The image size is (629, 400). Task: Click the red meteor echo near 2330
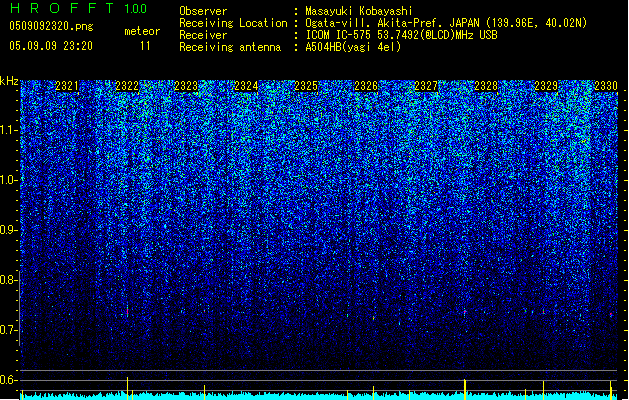[611, 314]
